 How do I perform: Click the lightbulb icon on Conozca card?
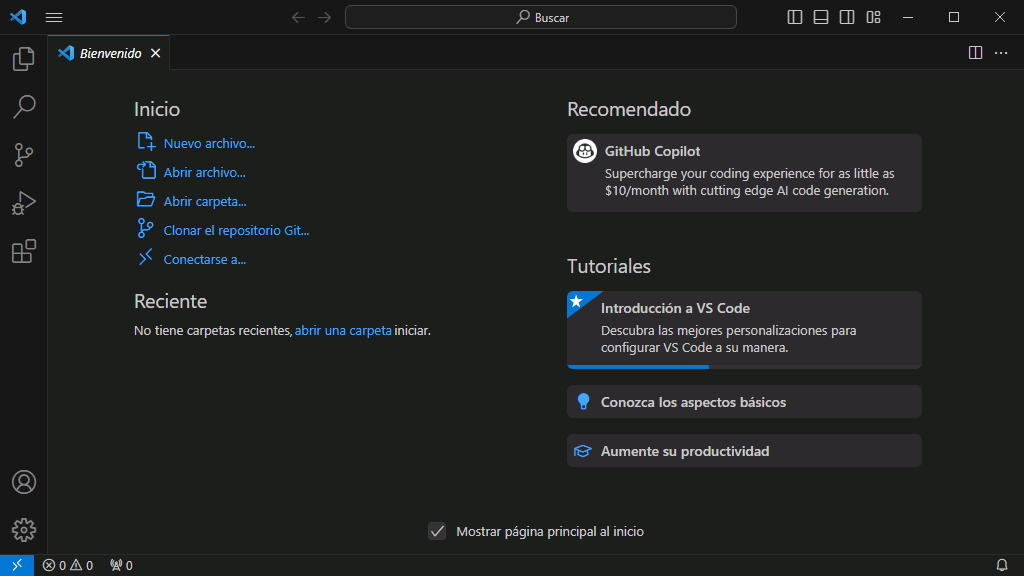coord(583,402)
